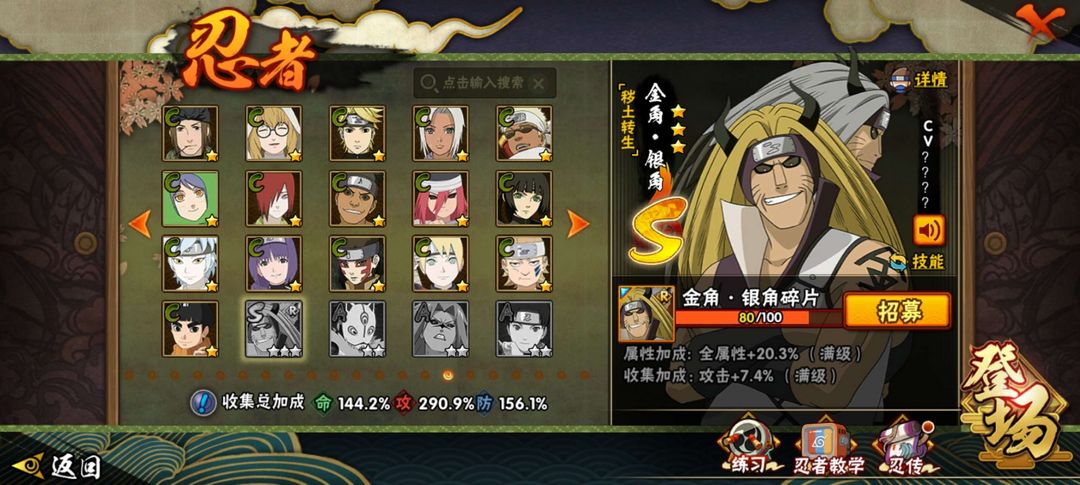The image size is (1080, 485).
Task: Click 返回 to go back
Action: [57, 466]
